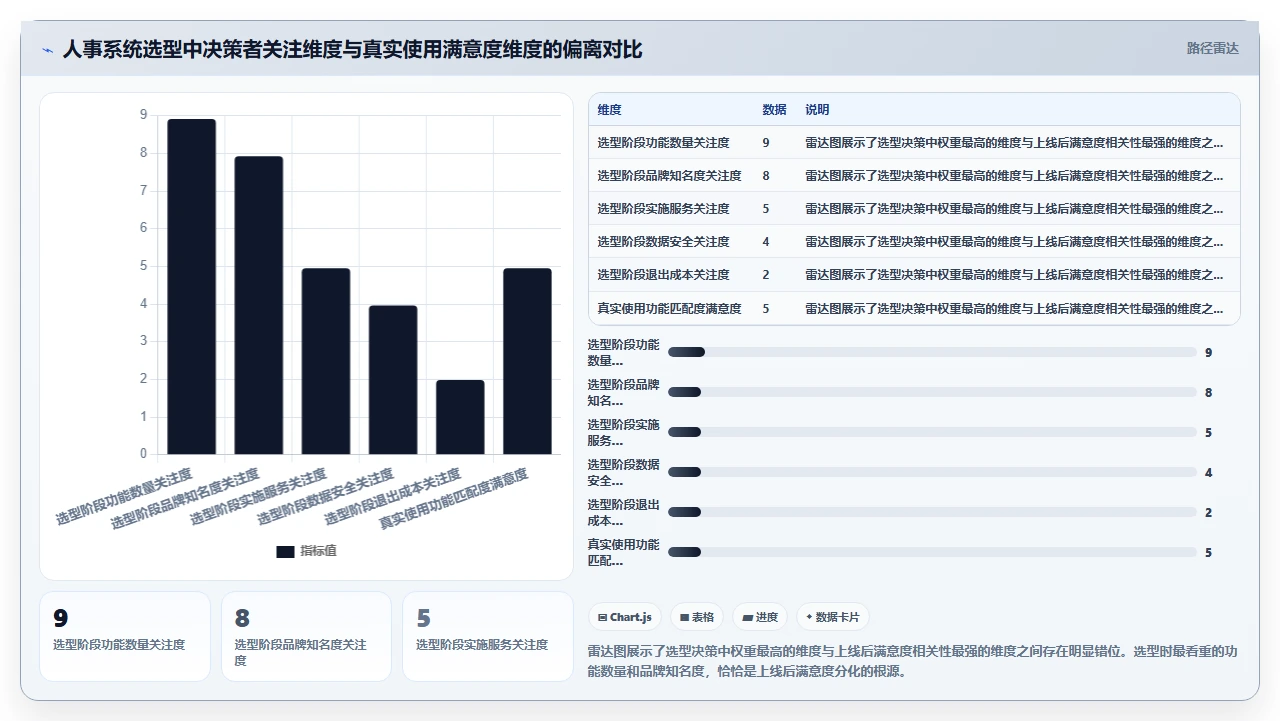Click the chart bar for 选型阶段品牌知名度关注度
Viewport: 1280px width, 721px height.
tap(259, 305)
